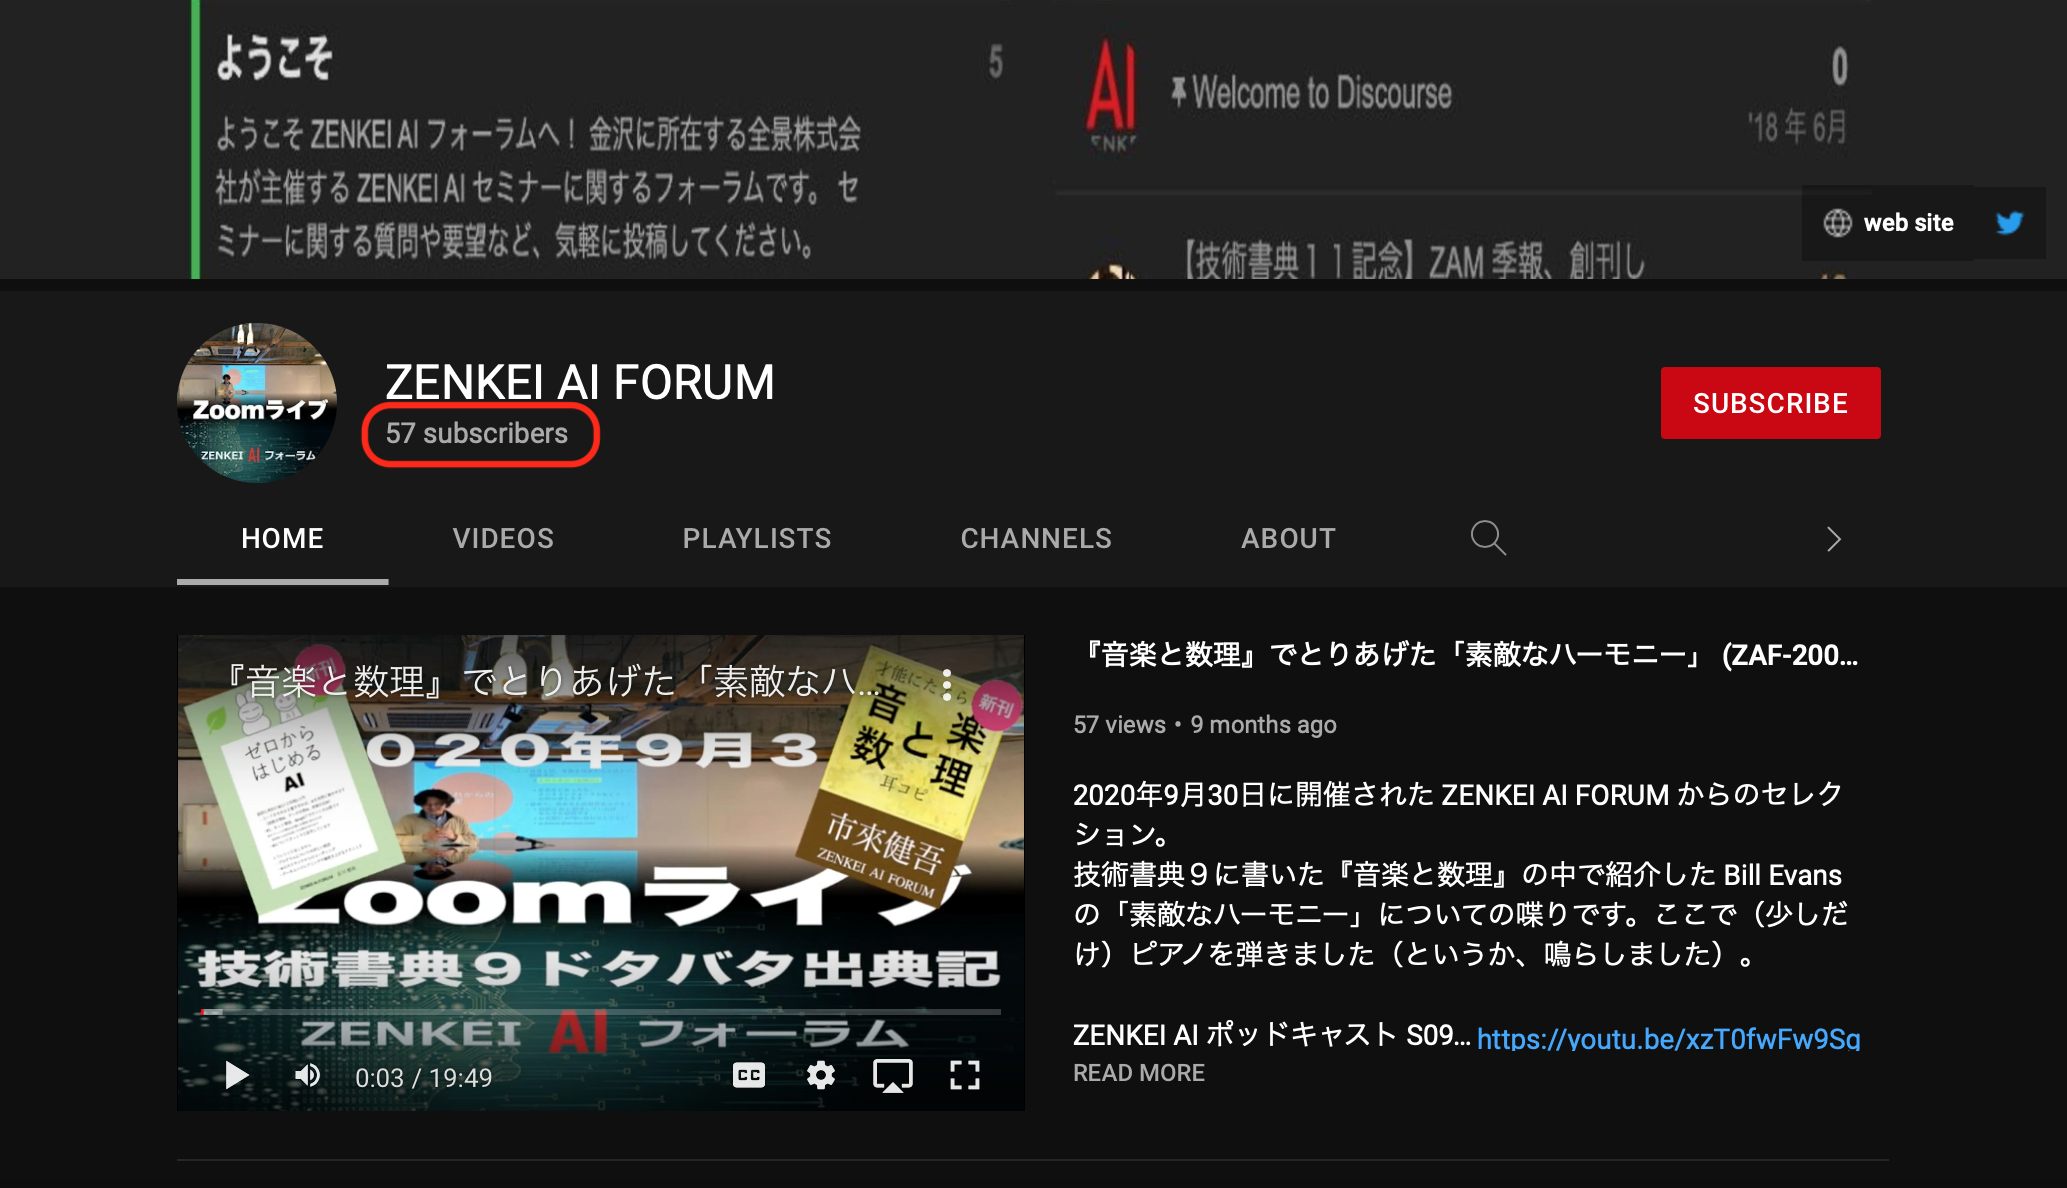Image resolution: width=2067 pixels, height=1188 pixels.
Task: Play the featured video
Action: coord(236,1075)
